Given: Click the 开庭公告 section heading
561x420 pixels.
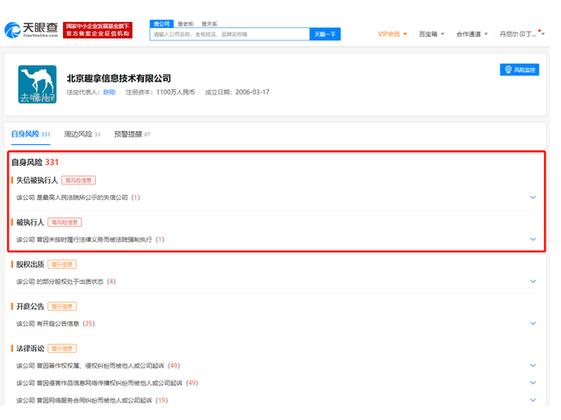Looking at the screenshot, I should (30, 306).
